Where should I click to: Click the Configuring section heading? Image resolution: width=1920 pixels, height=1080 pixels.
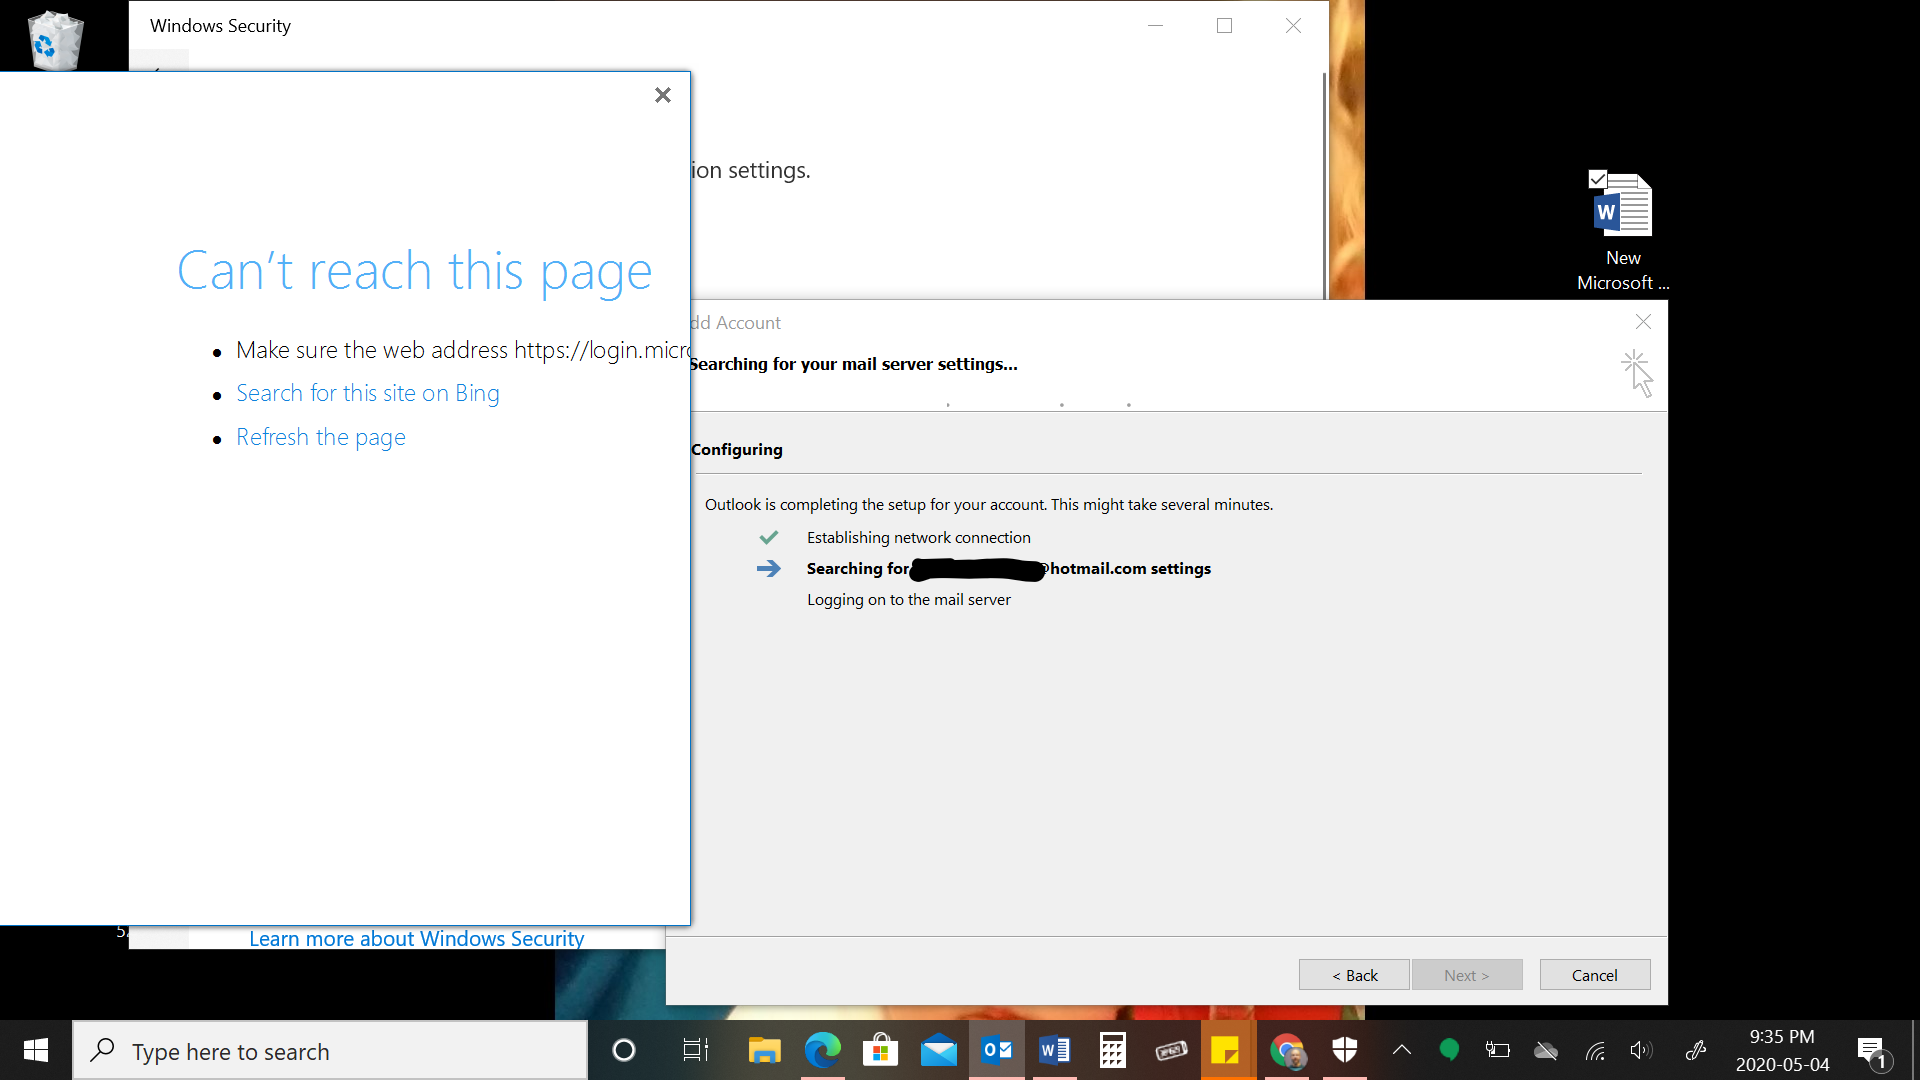click(737, 450)
